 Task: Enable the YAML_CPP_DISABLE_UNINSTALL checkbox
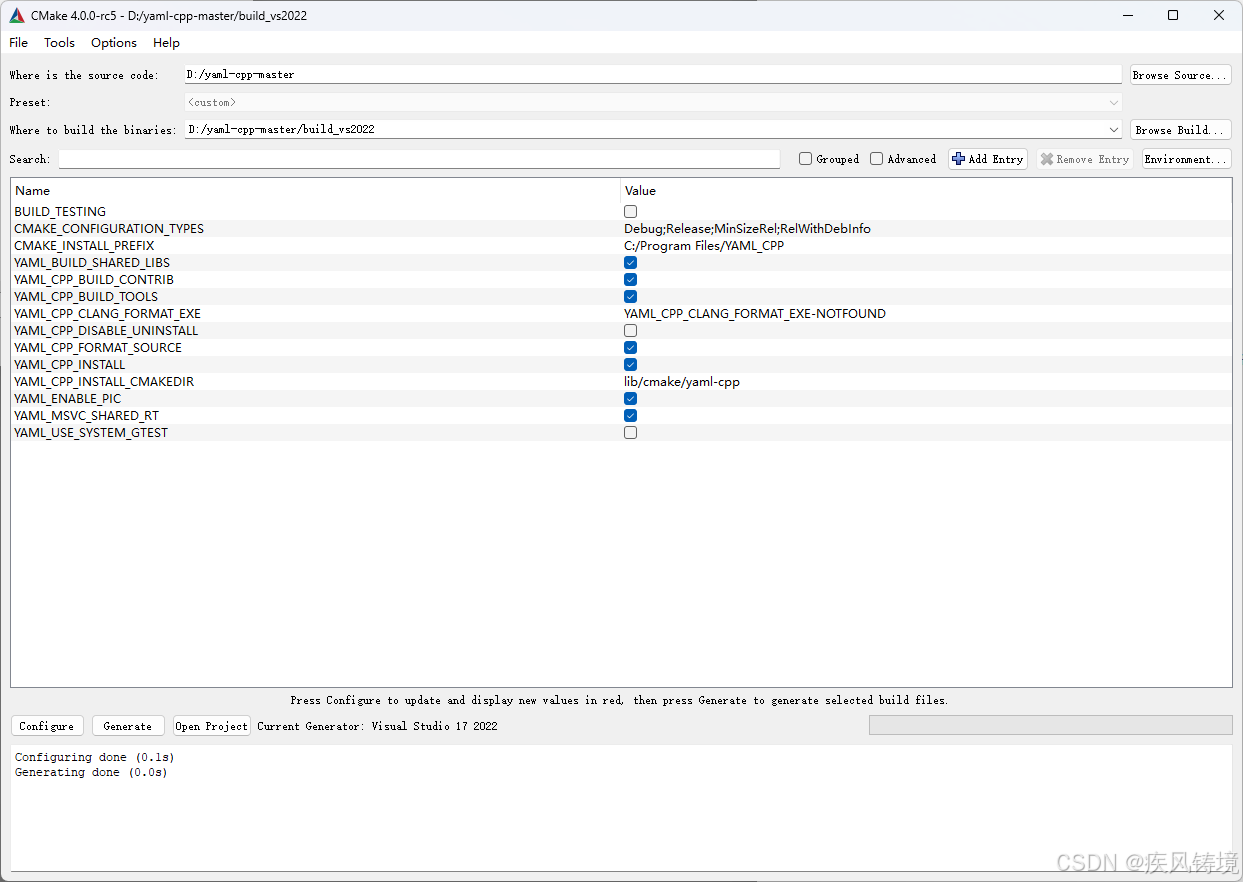pyautogui.click(x=630, y=331)
